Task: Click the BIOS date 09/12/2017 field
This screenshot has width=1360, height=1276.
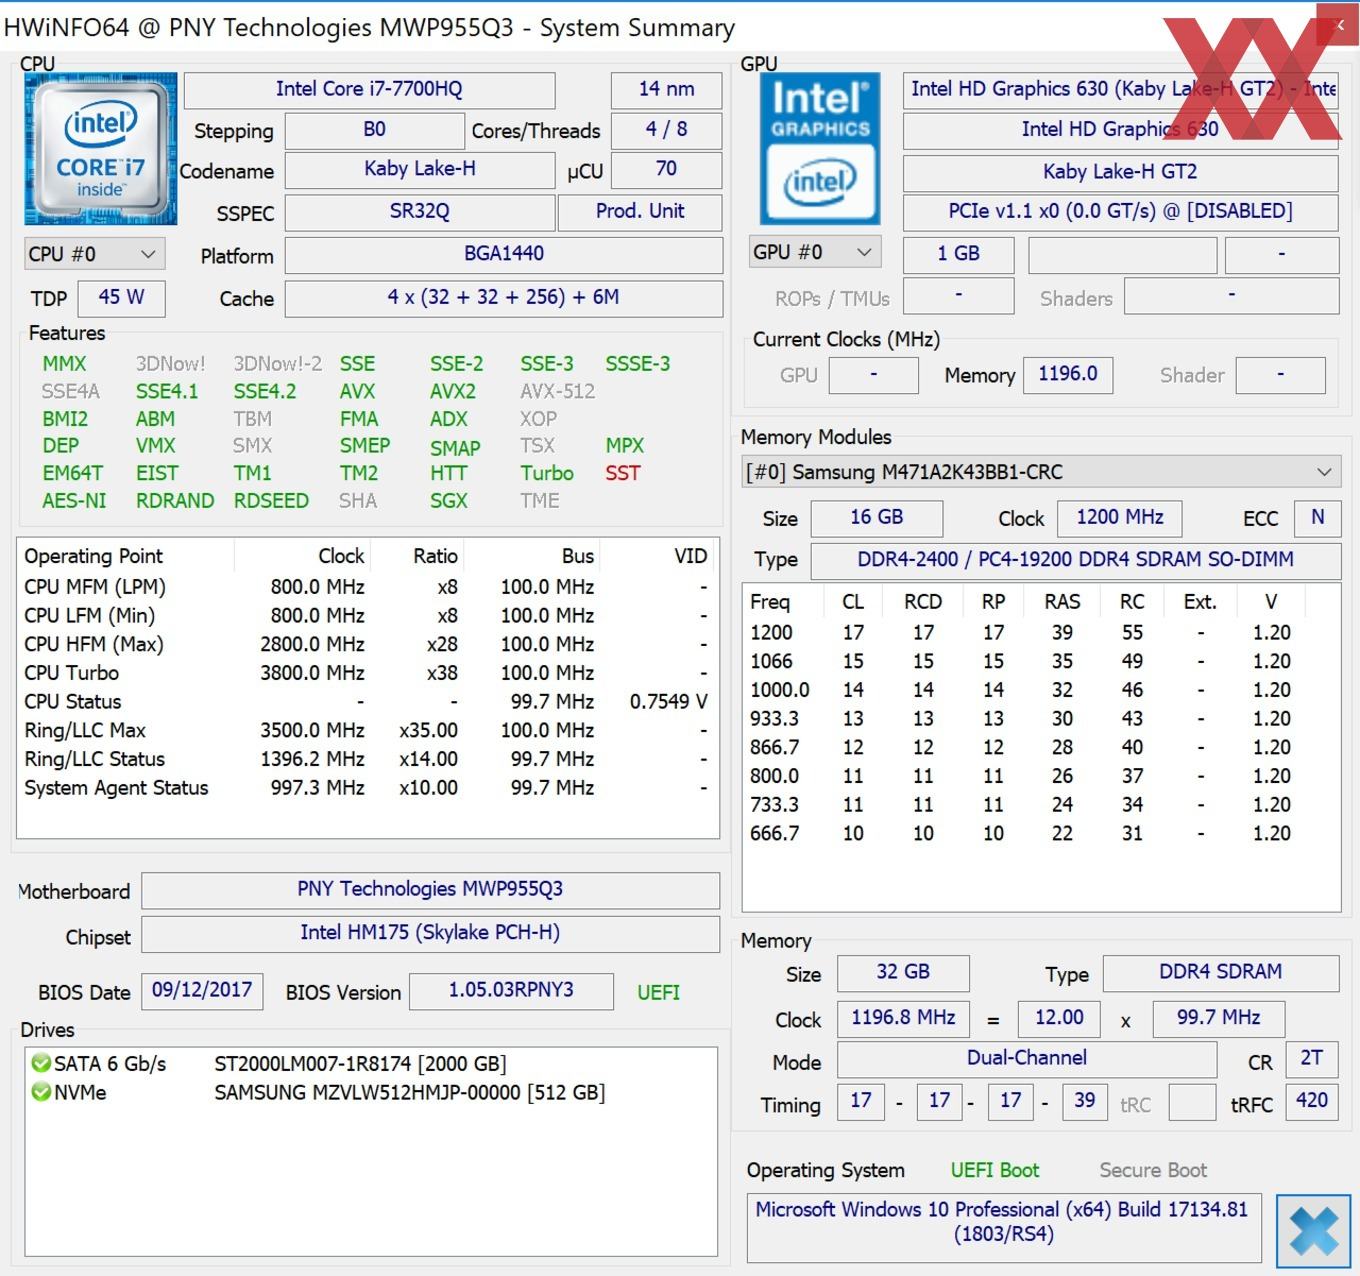Action: 202,990
